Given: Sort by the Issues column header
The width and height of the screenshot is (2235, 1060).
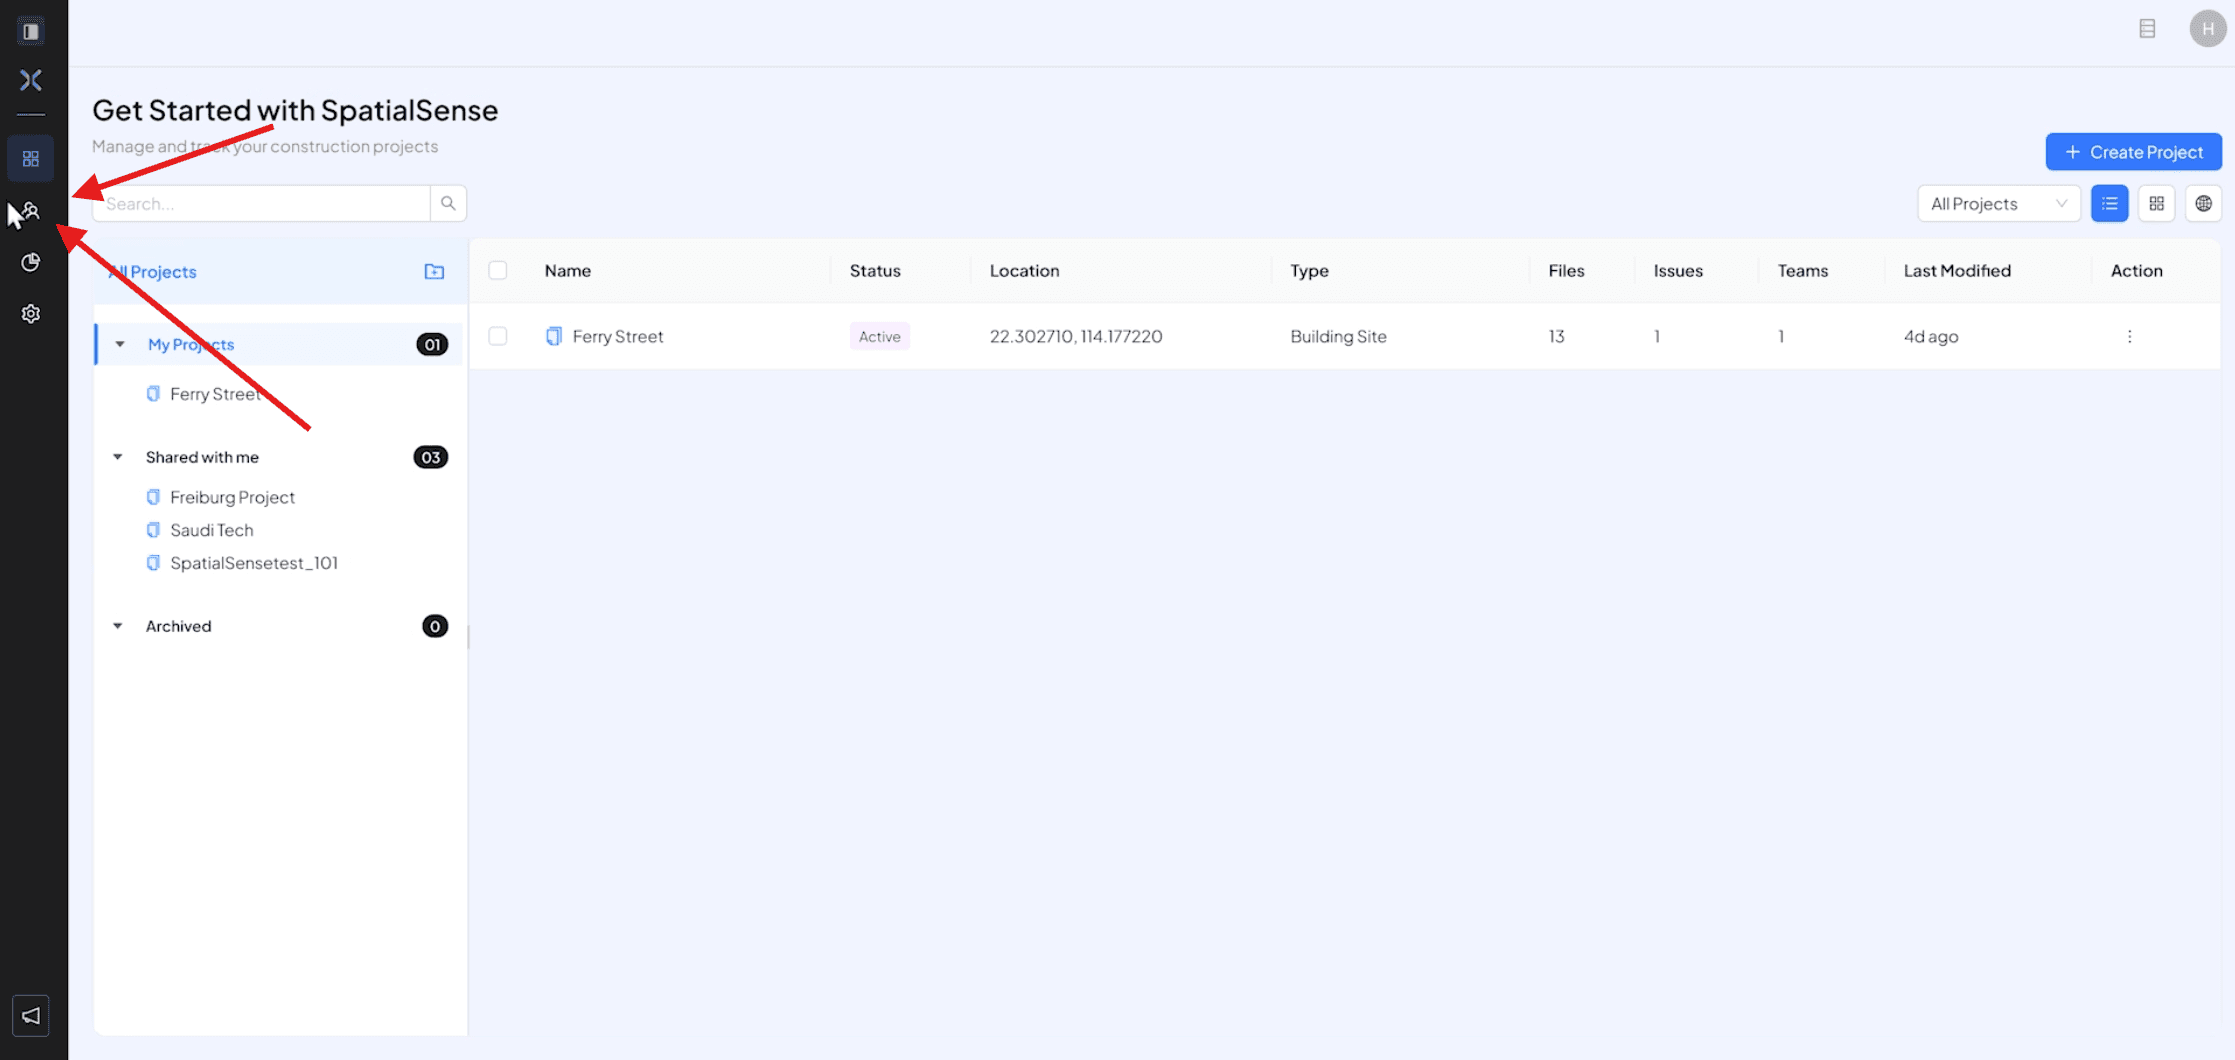Looking at the screenshot, I should [x=1678, y=270].
